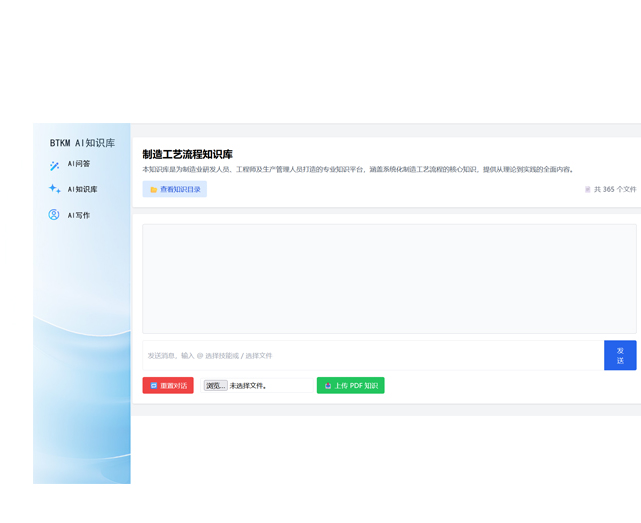Screen dimensions: 641x523
Task: Click the 浏览... file browse button
Action: (215, 385)
